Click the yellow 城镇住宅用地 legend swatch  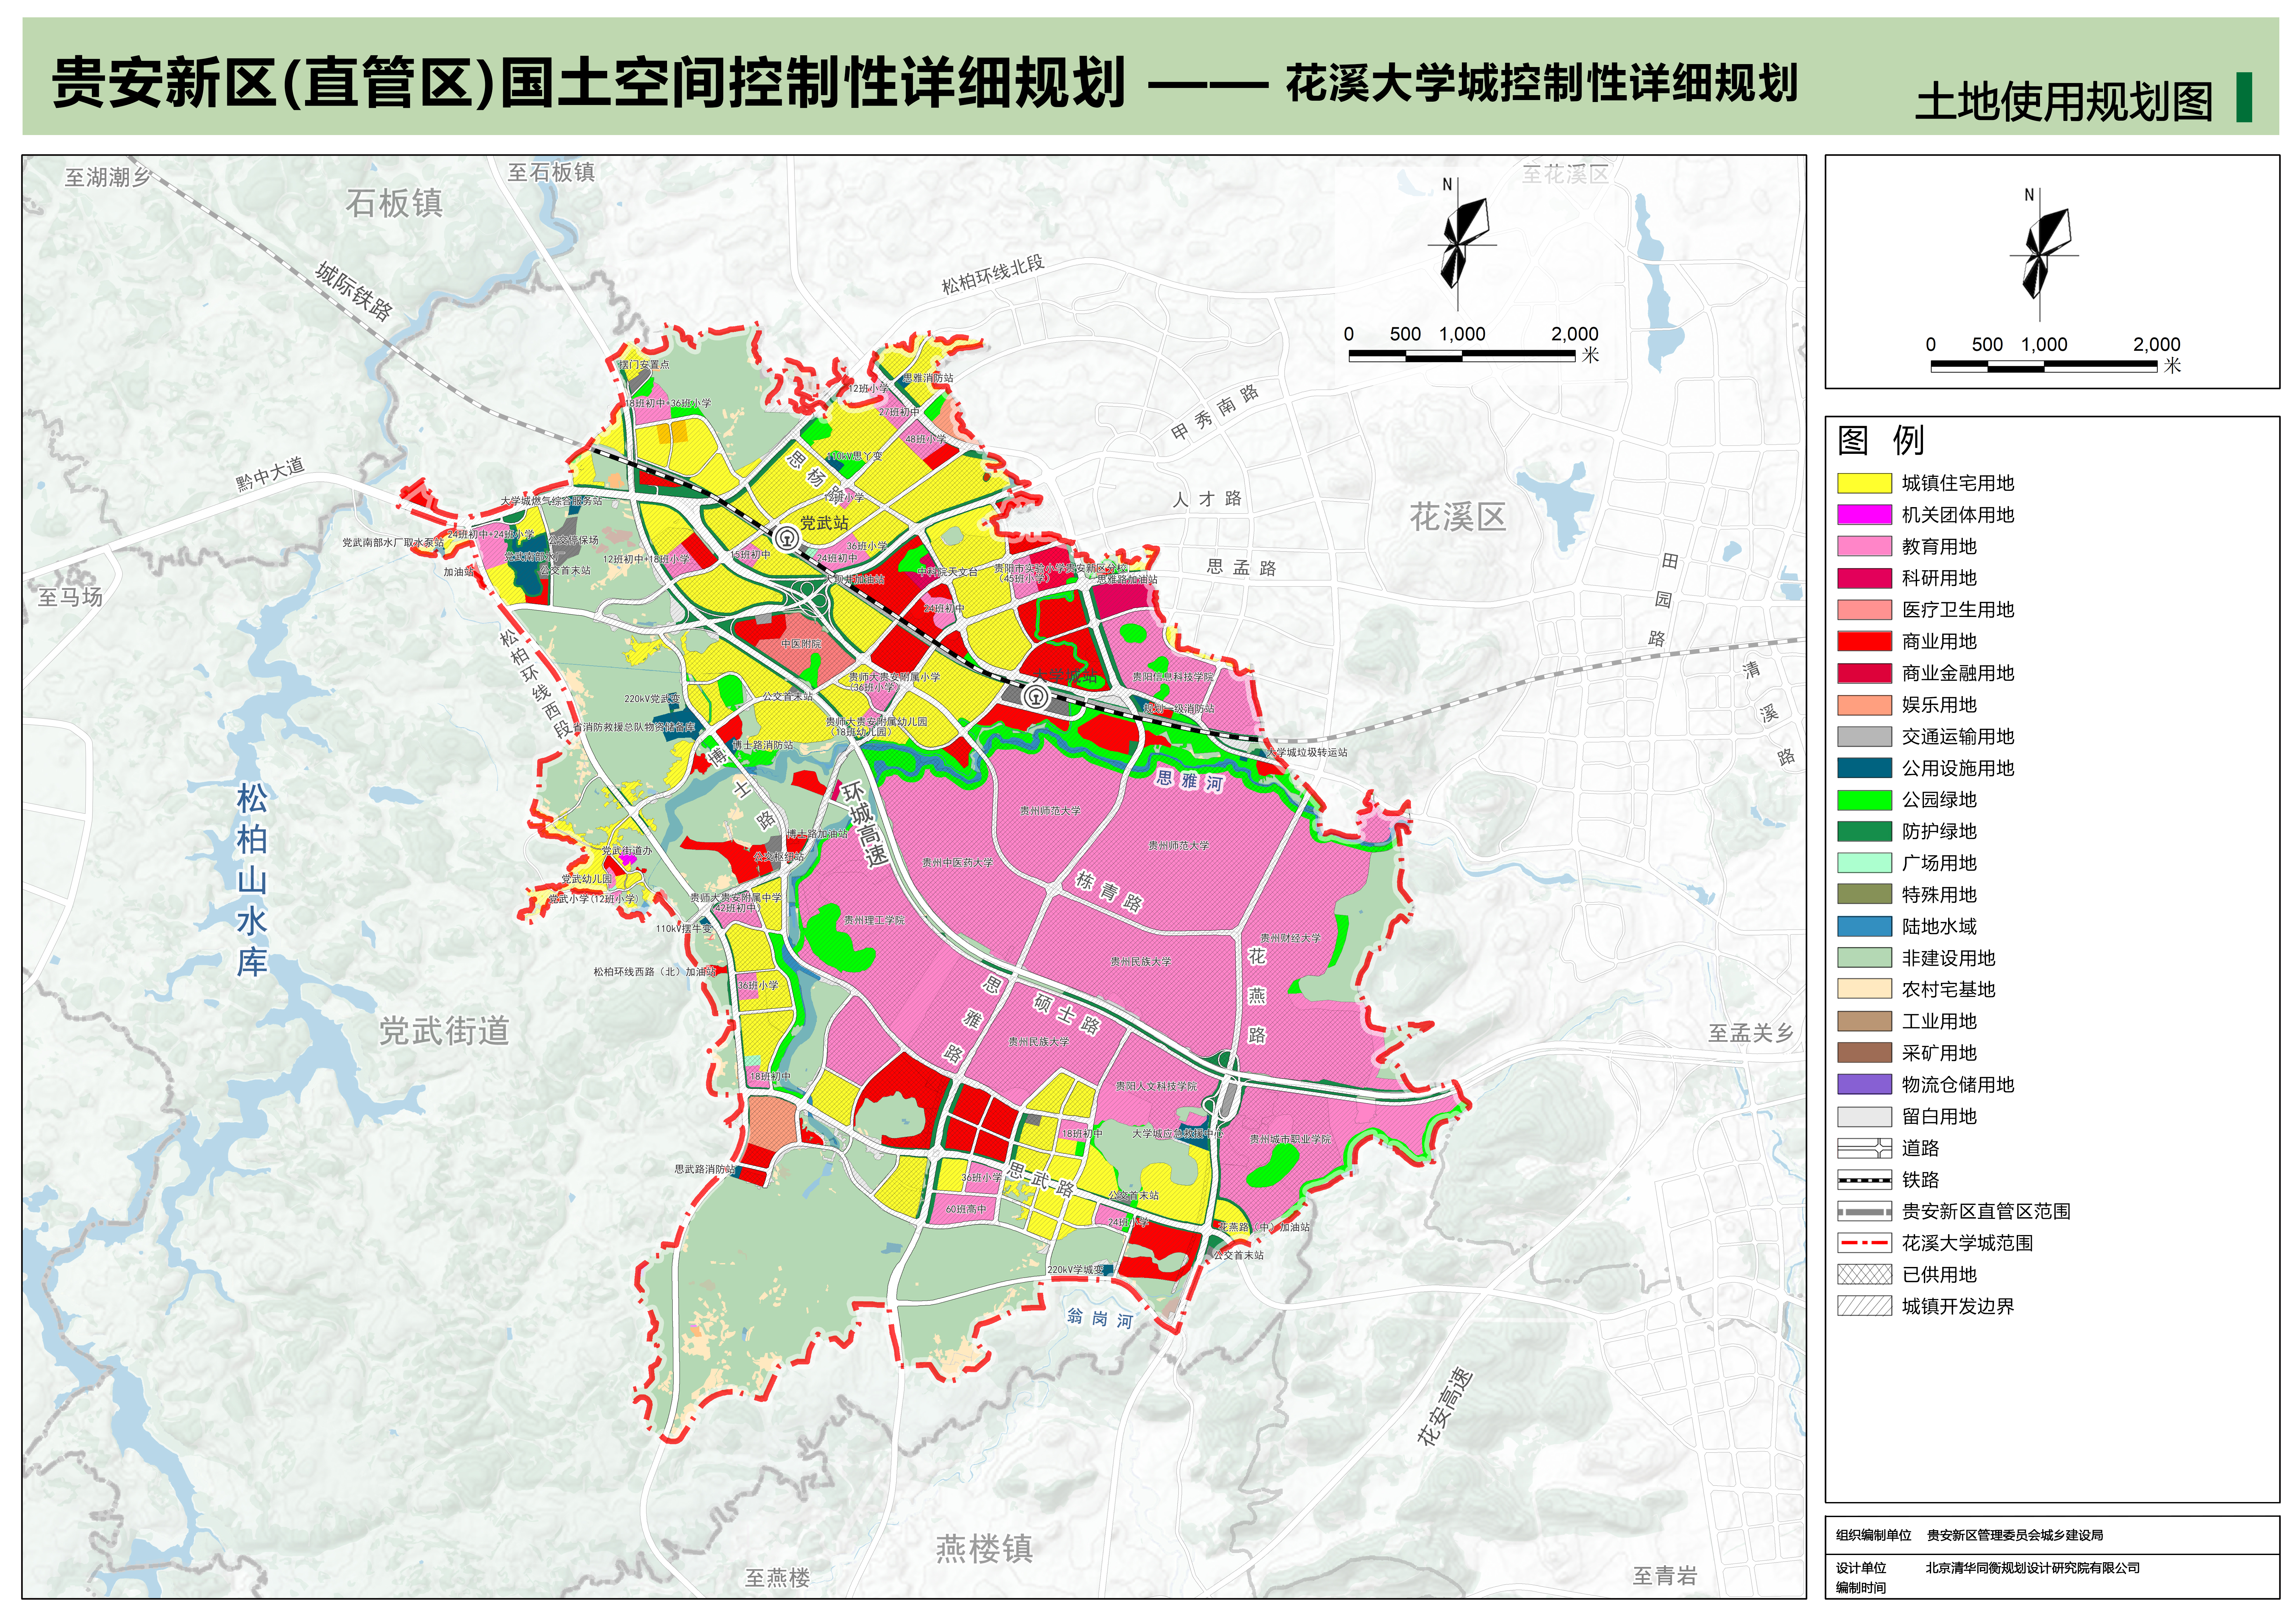pyautogui.click(x=1864, y=483)
